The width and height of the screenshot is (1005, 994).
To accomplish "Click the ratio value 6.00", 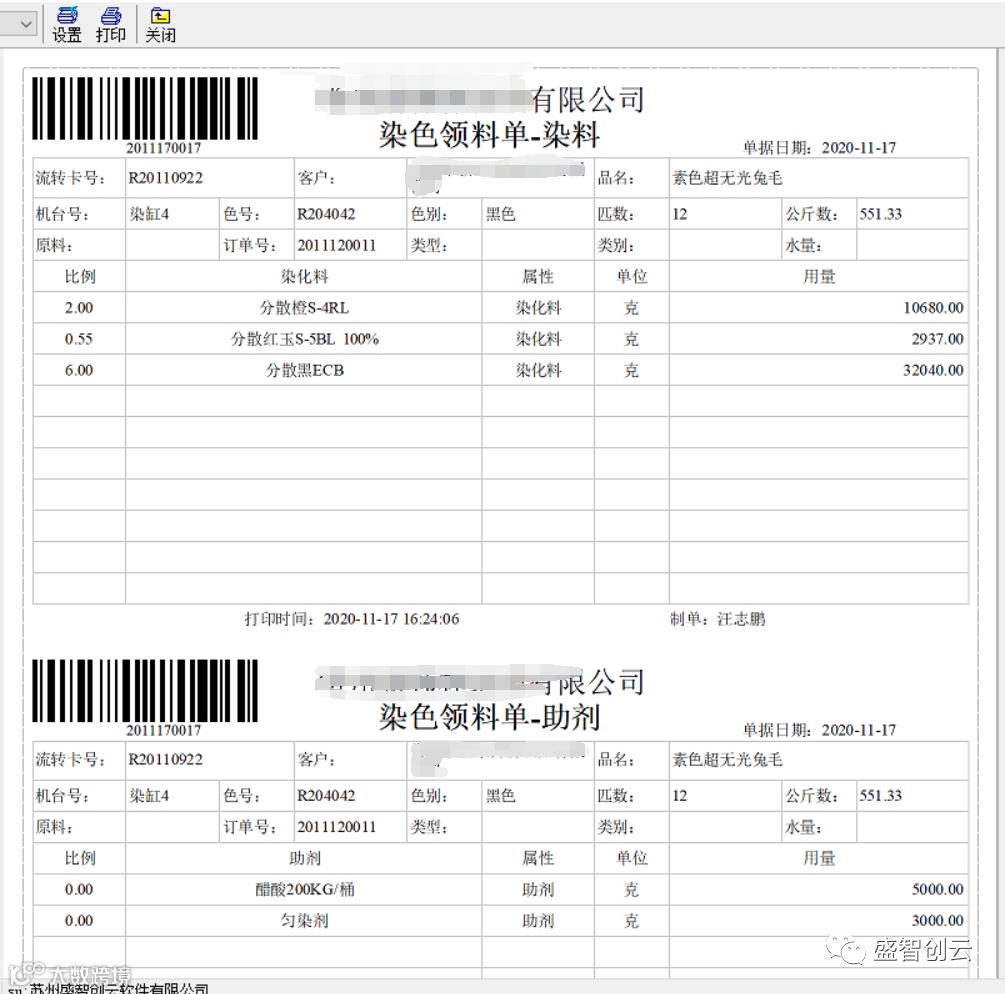I will point(79,370).
